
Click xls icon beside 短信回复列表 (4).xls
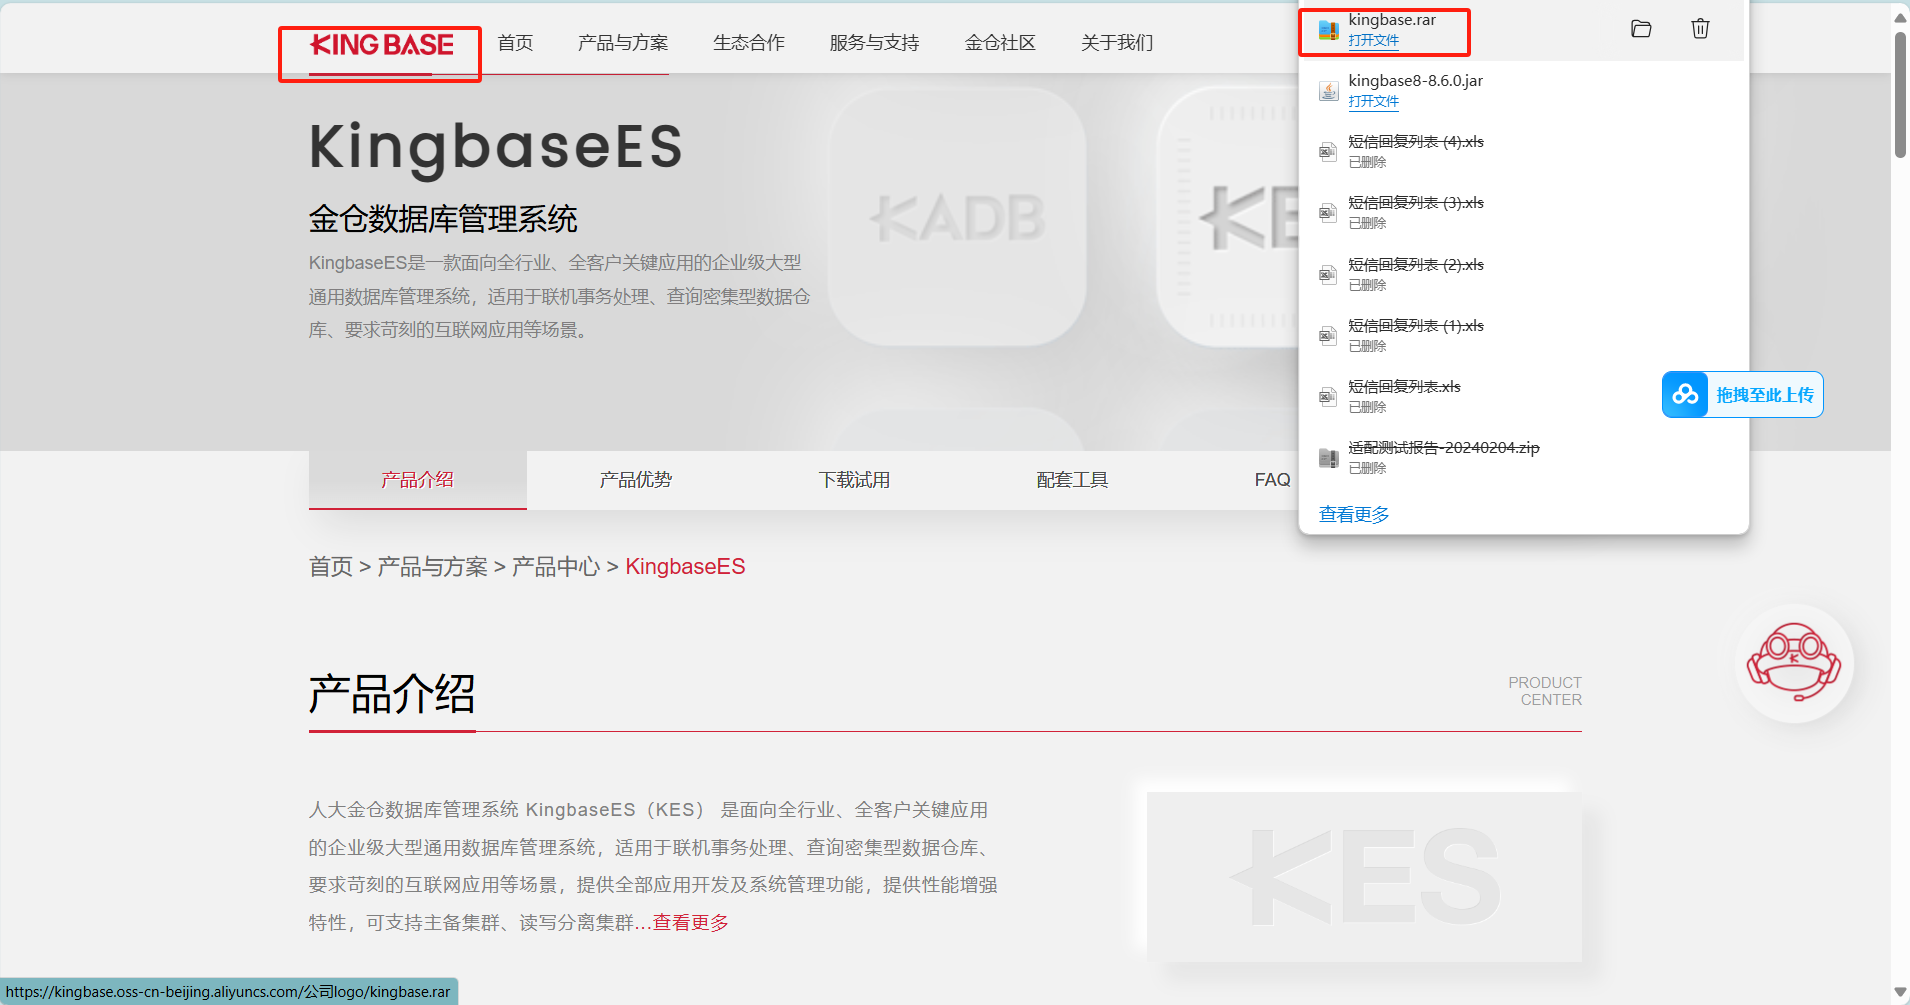(1328, 152)
